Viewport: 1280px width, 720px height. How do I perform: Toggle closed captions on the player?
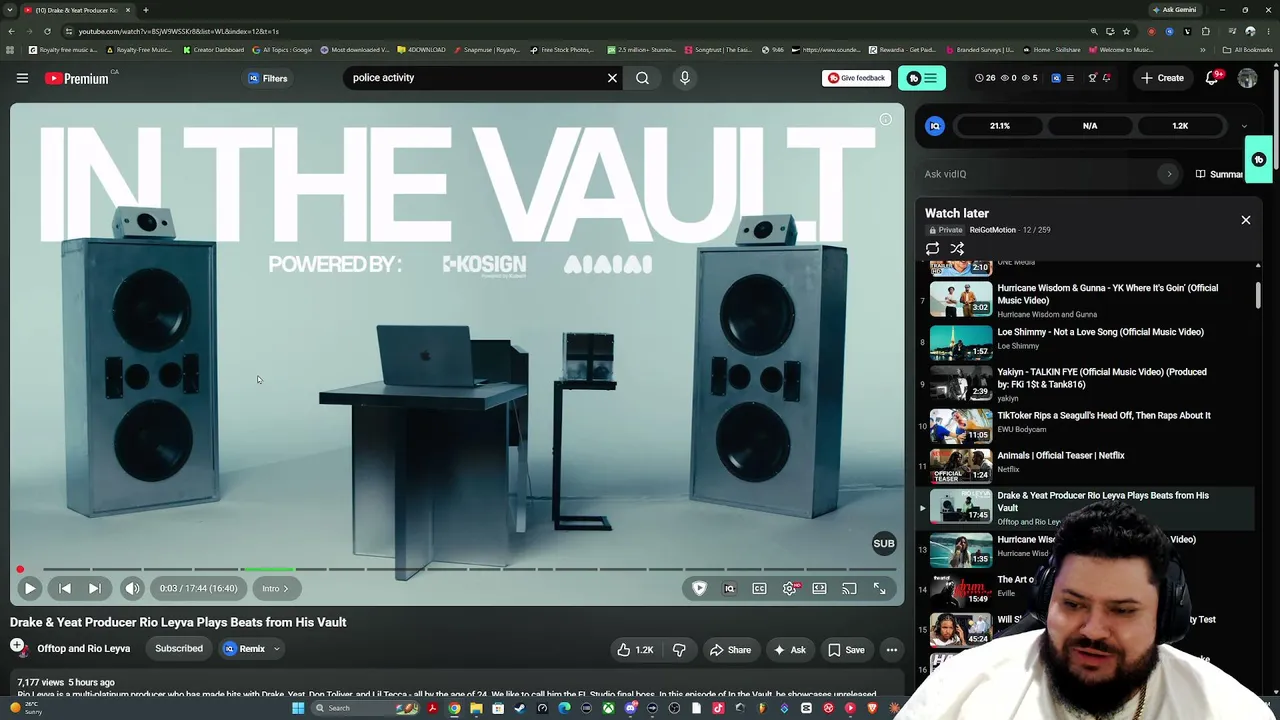point(759,589)
